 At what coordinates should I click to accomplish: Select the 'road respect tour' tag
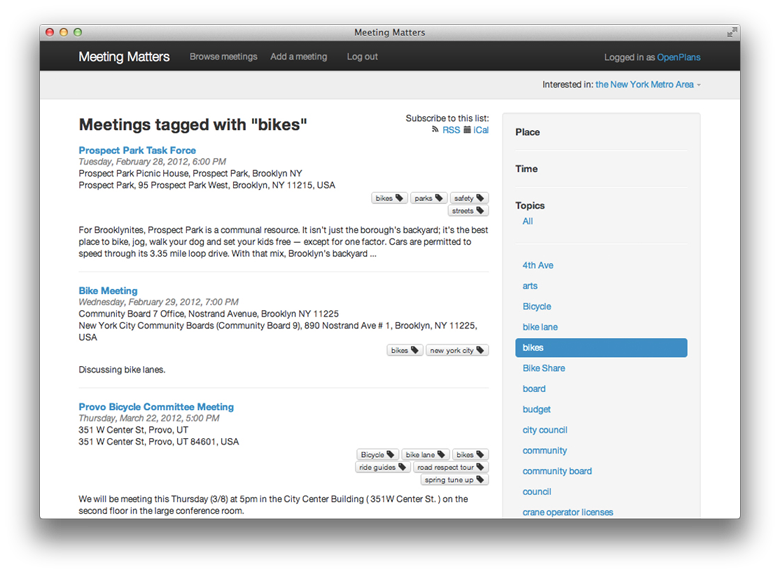point(451,467)
